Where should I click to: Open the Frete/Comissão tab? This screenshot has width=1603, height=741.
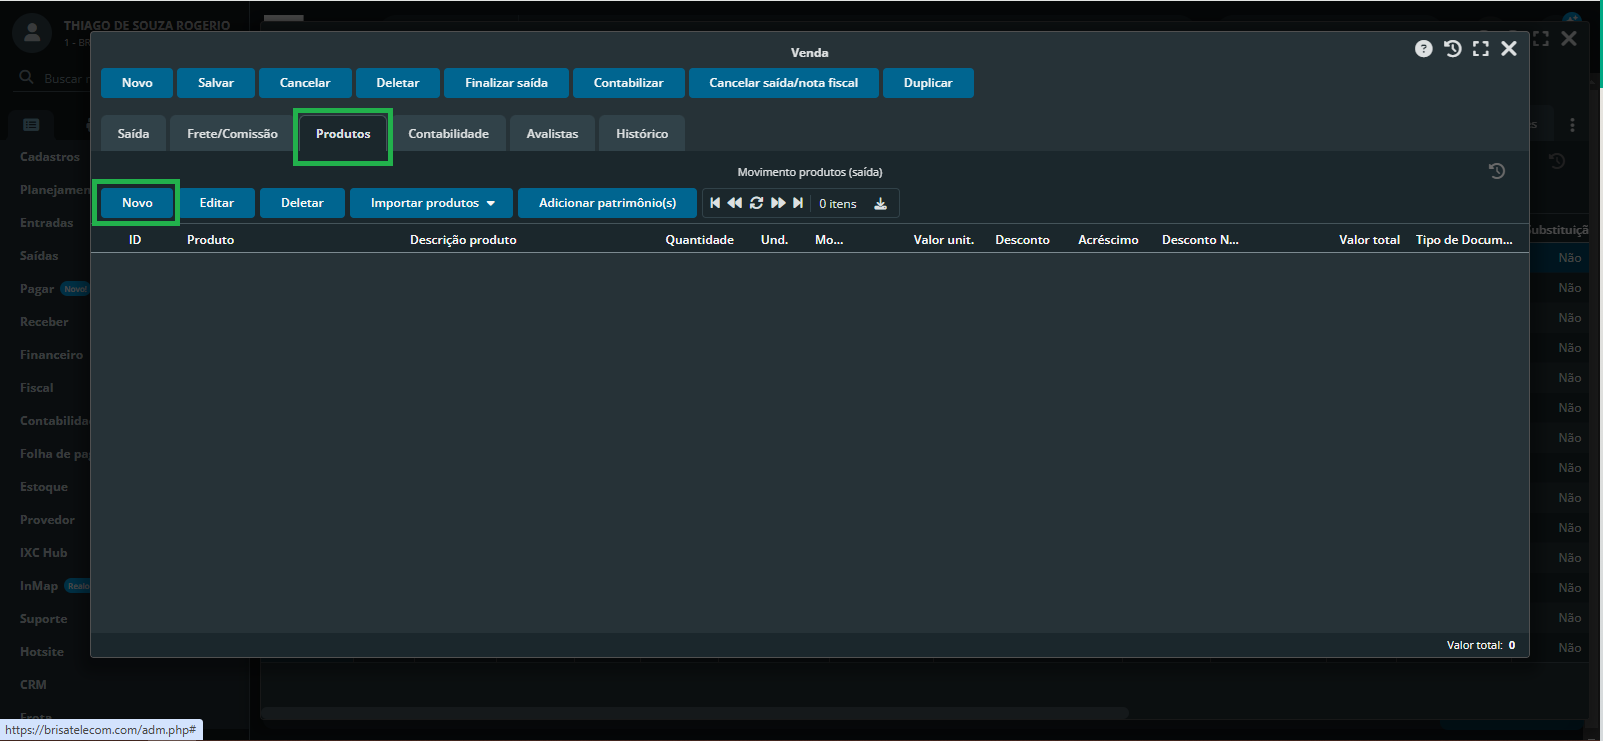point(232,134)
